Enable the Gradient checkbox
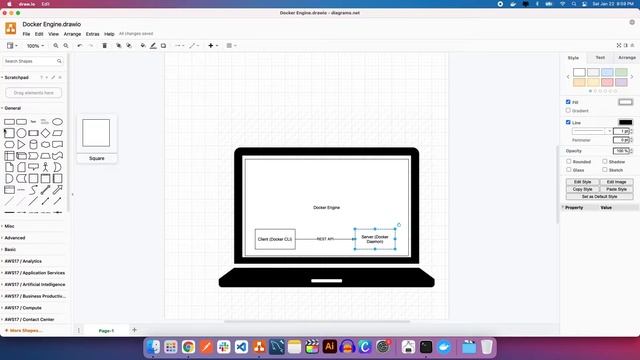Screen dimensions: 640x360 pyautogui.click(x=568, y=110)
